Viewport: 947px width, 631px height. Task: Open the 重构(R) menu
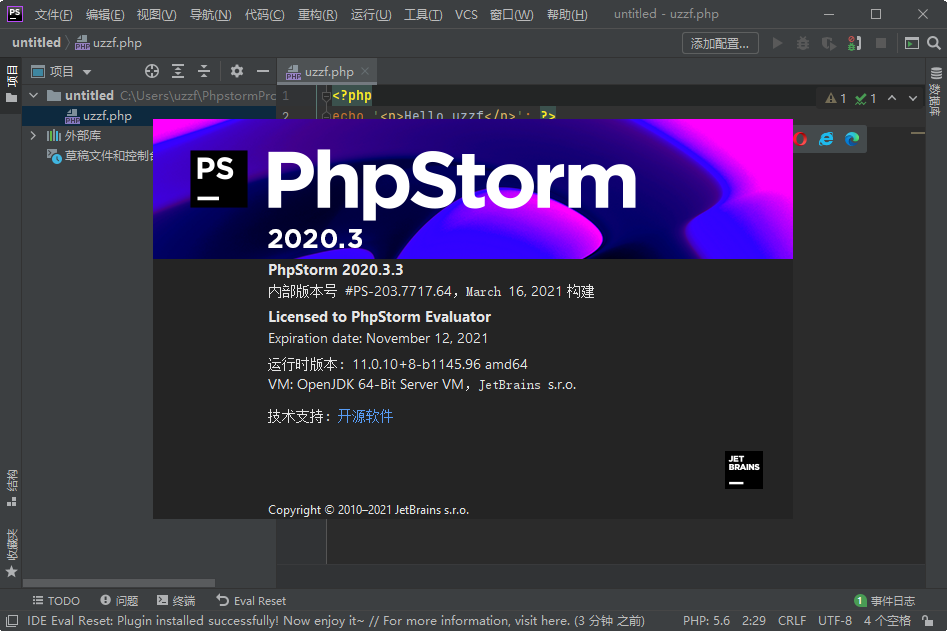(x=318, y=14)
